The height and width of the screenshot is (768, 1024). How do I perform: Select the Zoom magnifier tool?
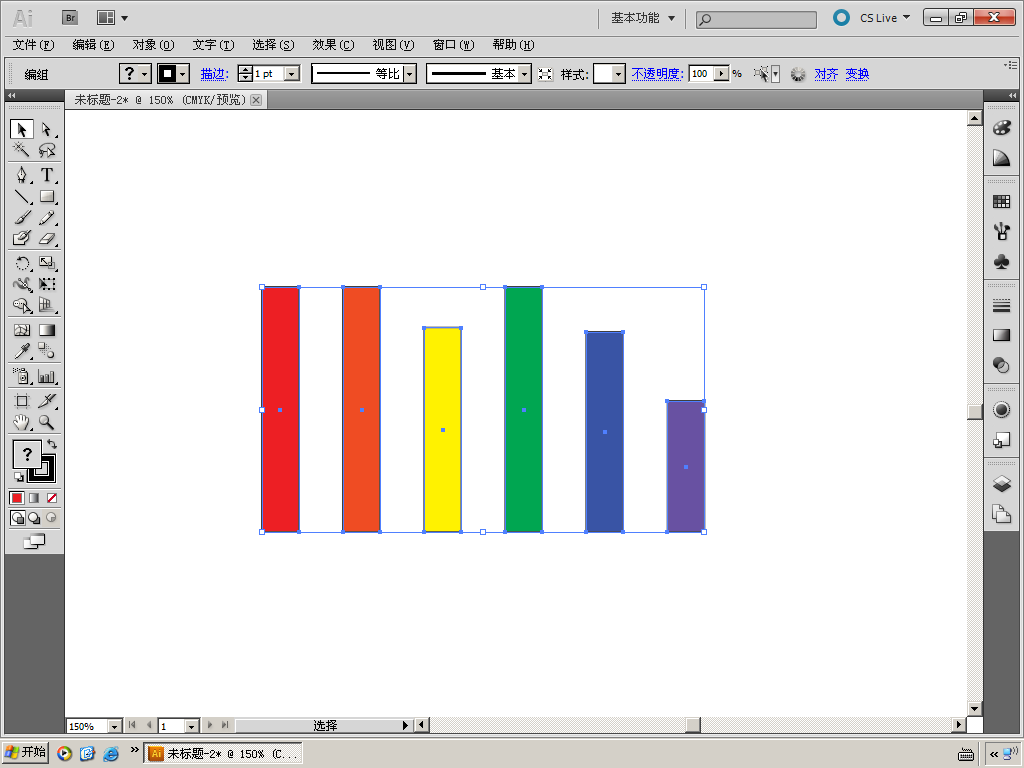click(x=46, y=423)
